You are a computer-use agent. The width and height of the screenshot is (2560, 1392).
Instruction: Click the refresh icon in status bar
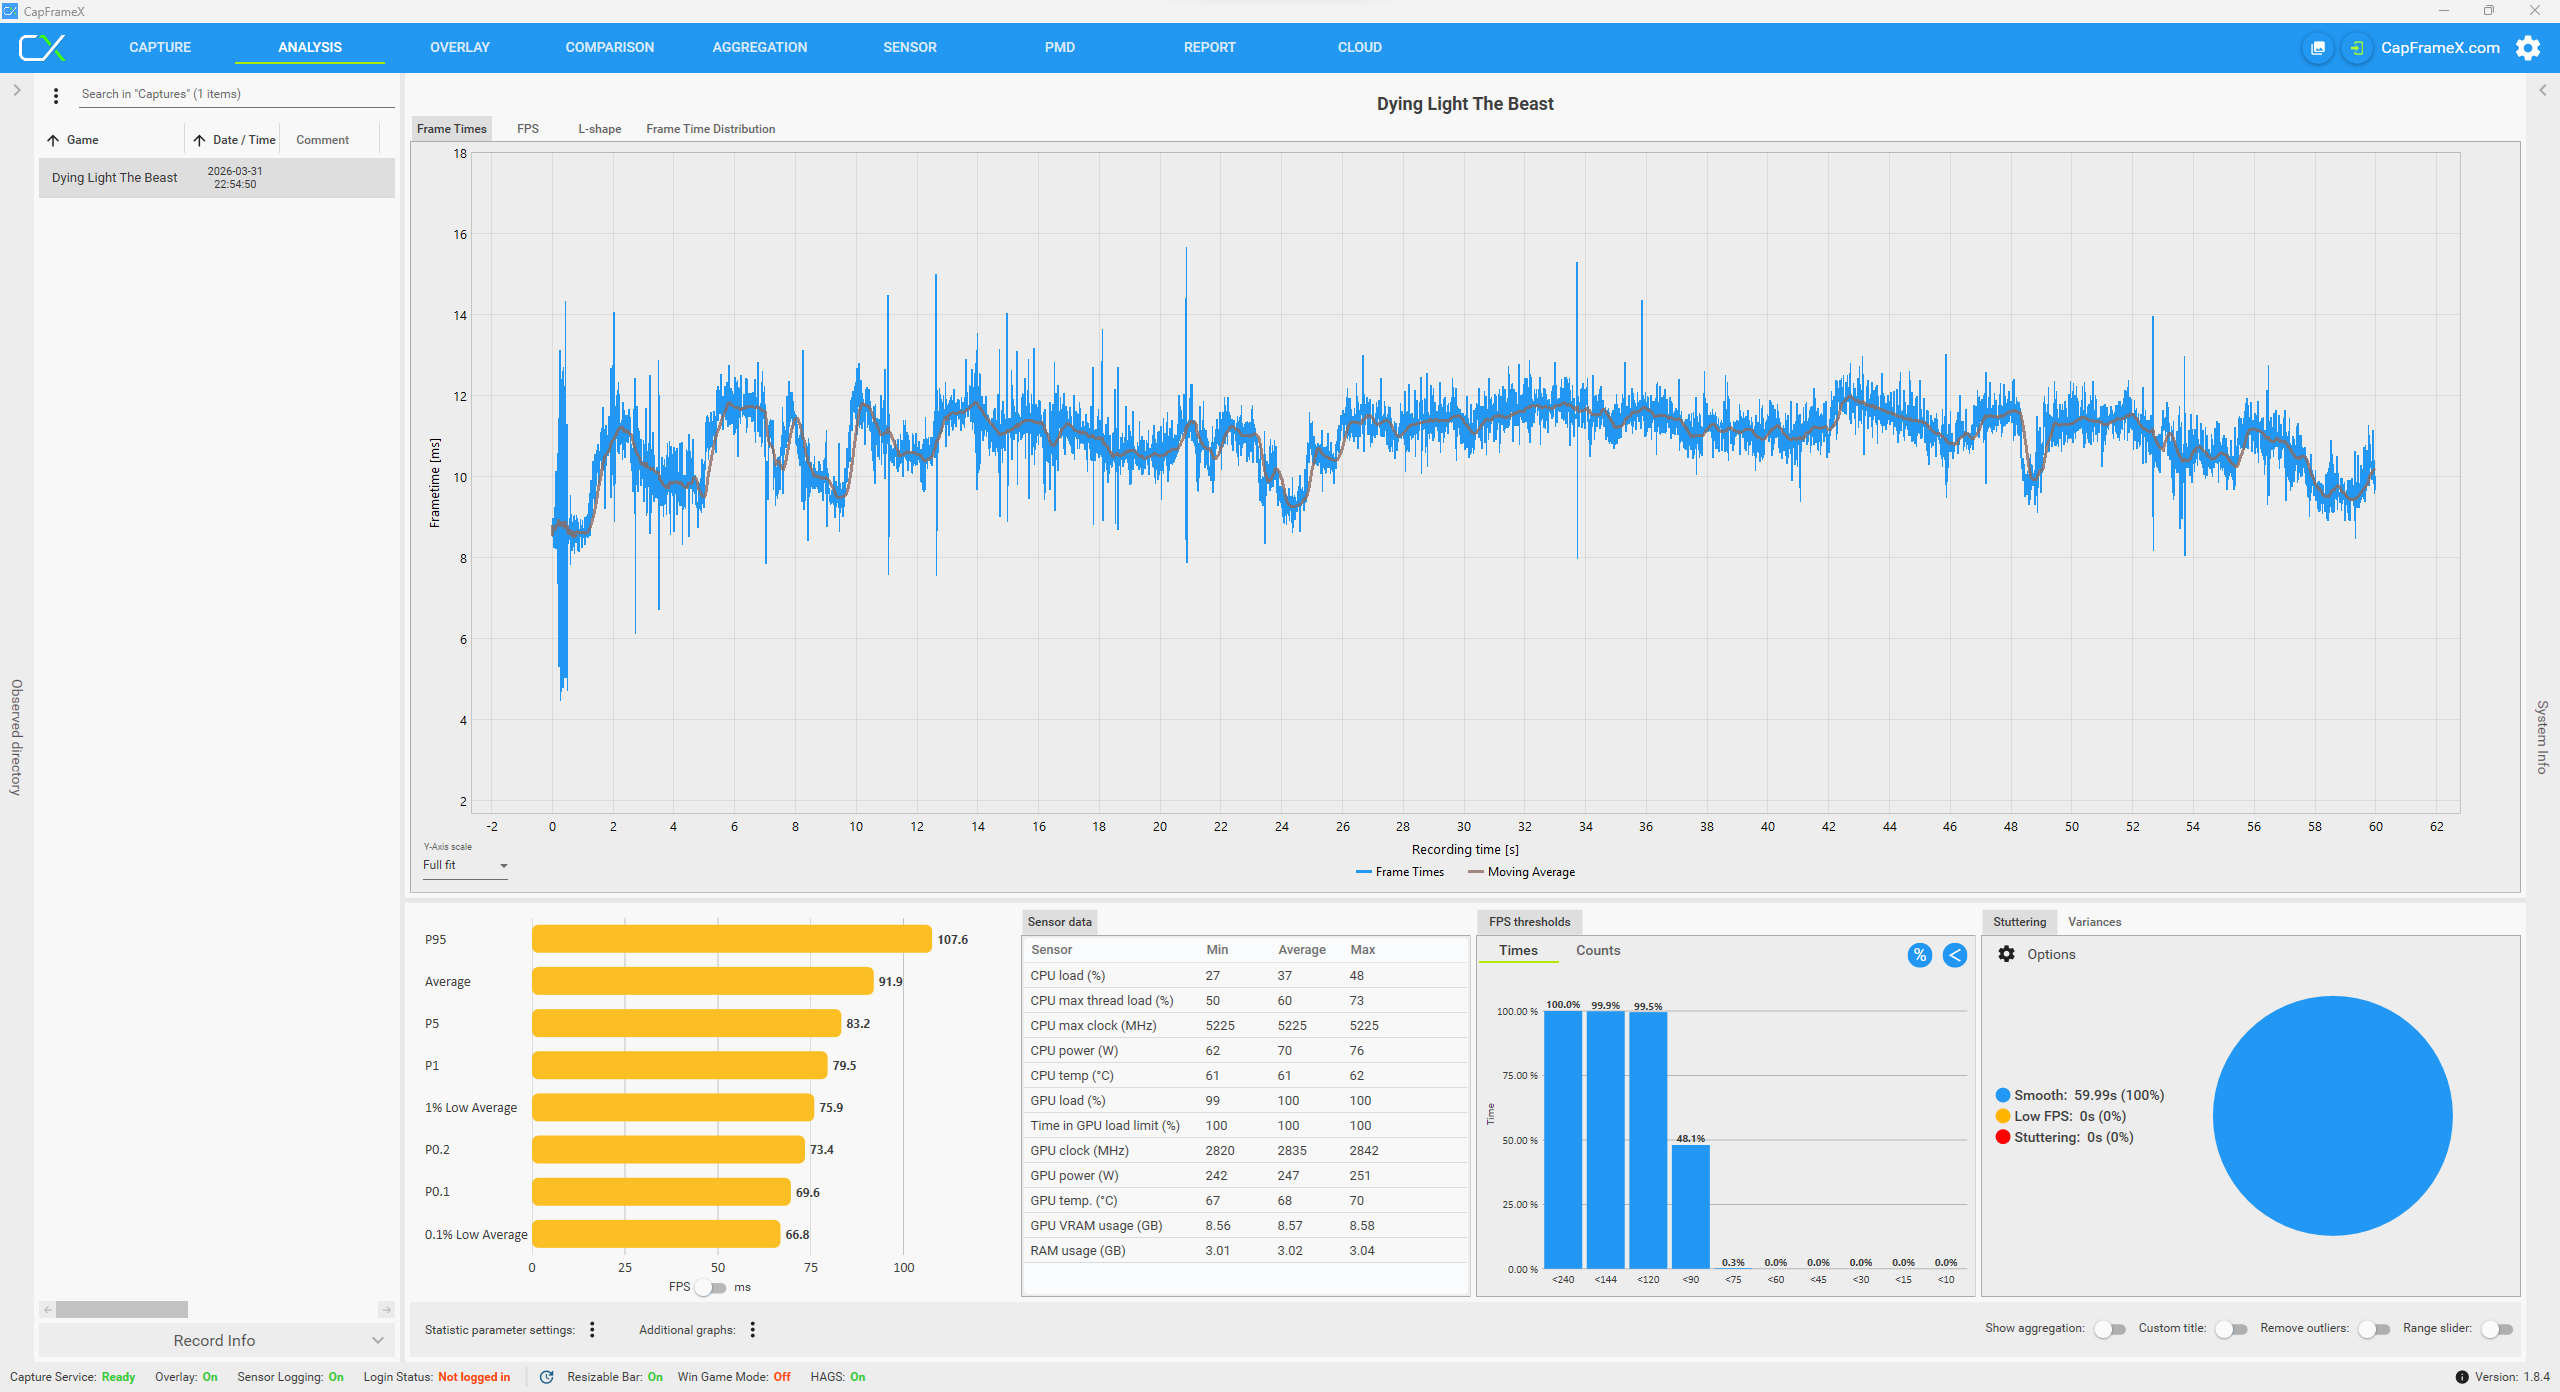[x=546, y=1377]
